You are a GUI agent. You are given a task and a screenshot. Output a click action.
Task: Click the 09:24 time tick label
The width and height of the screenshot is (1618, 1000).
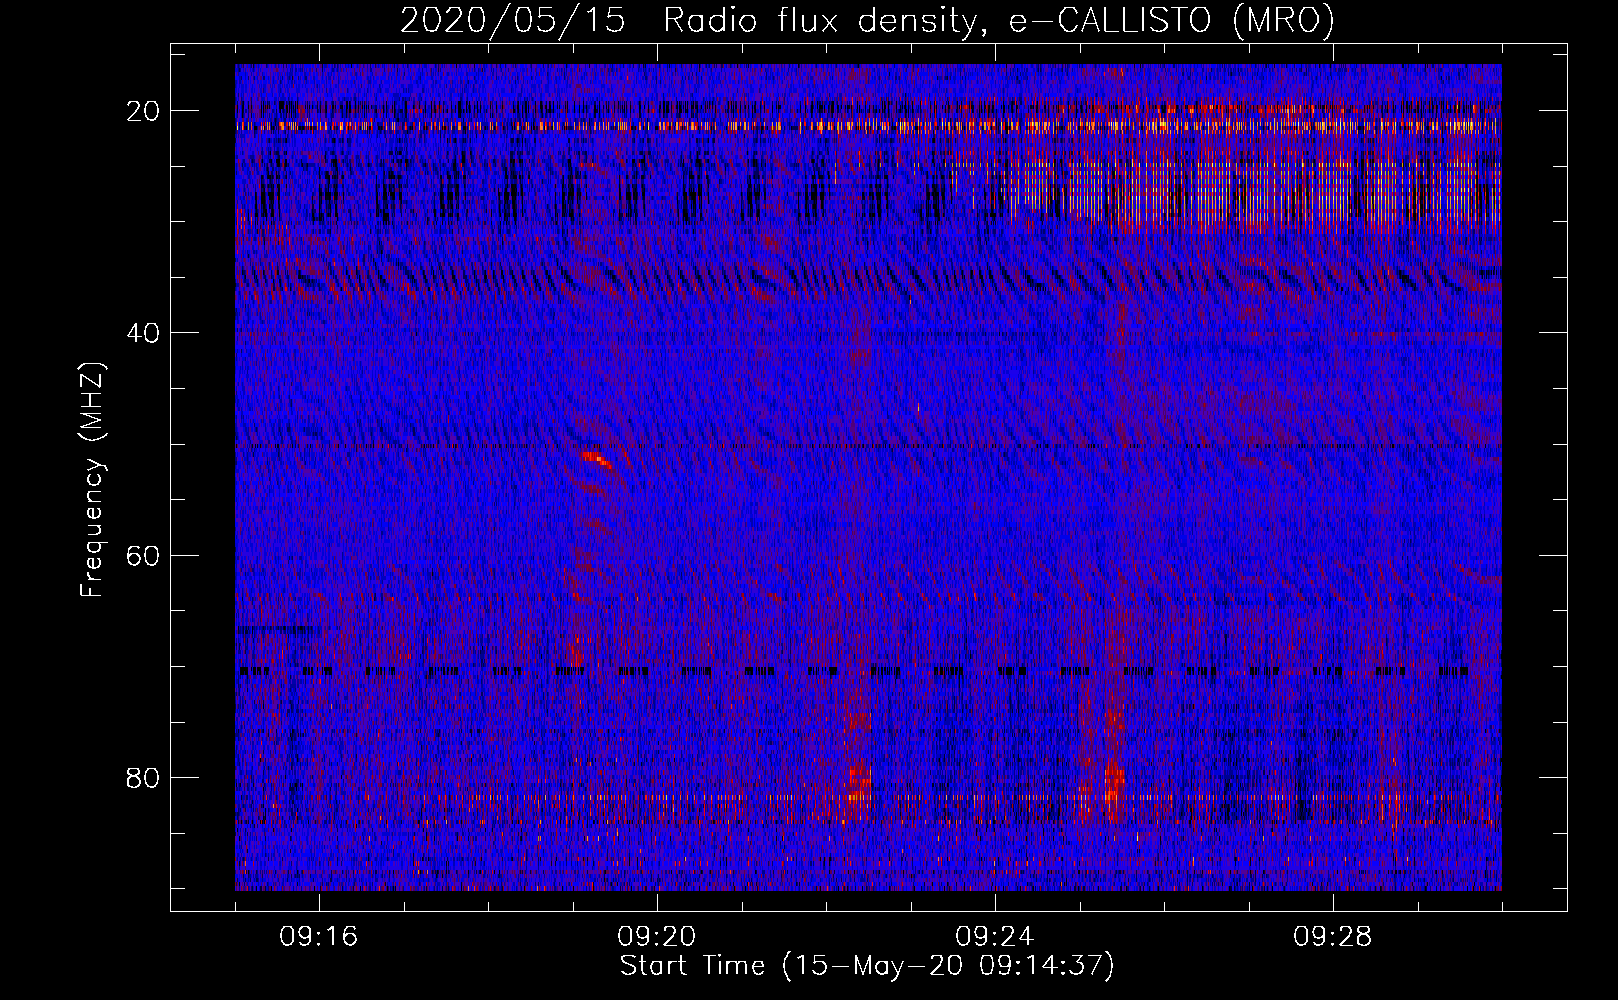(995, 937)
